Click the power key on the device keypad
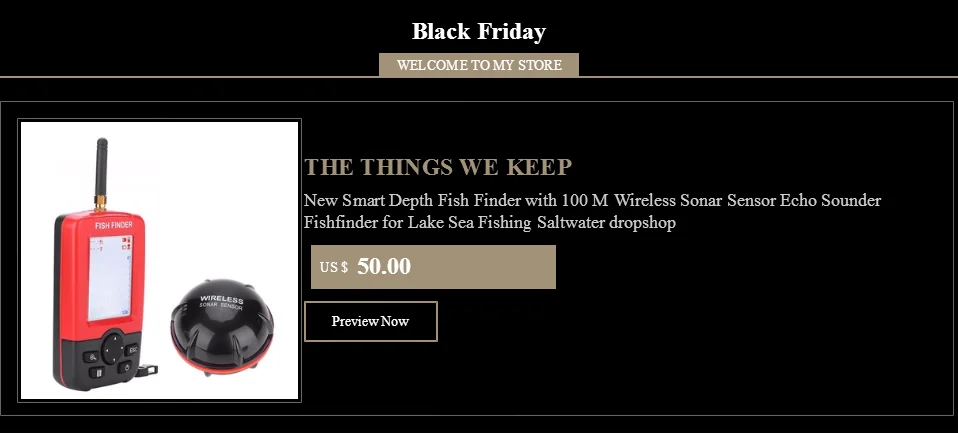This screenshot has height=433, width=958. coord(125,367)
